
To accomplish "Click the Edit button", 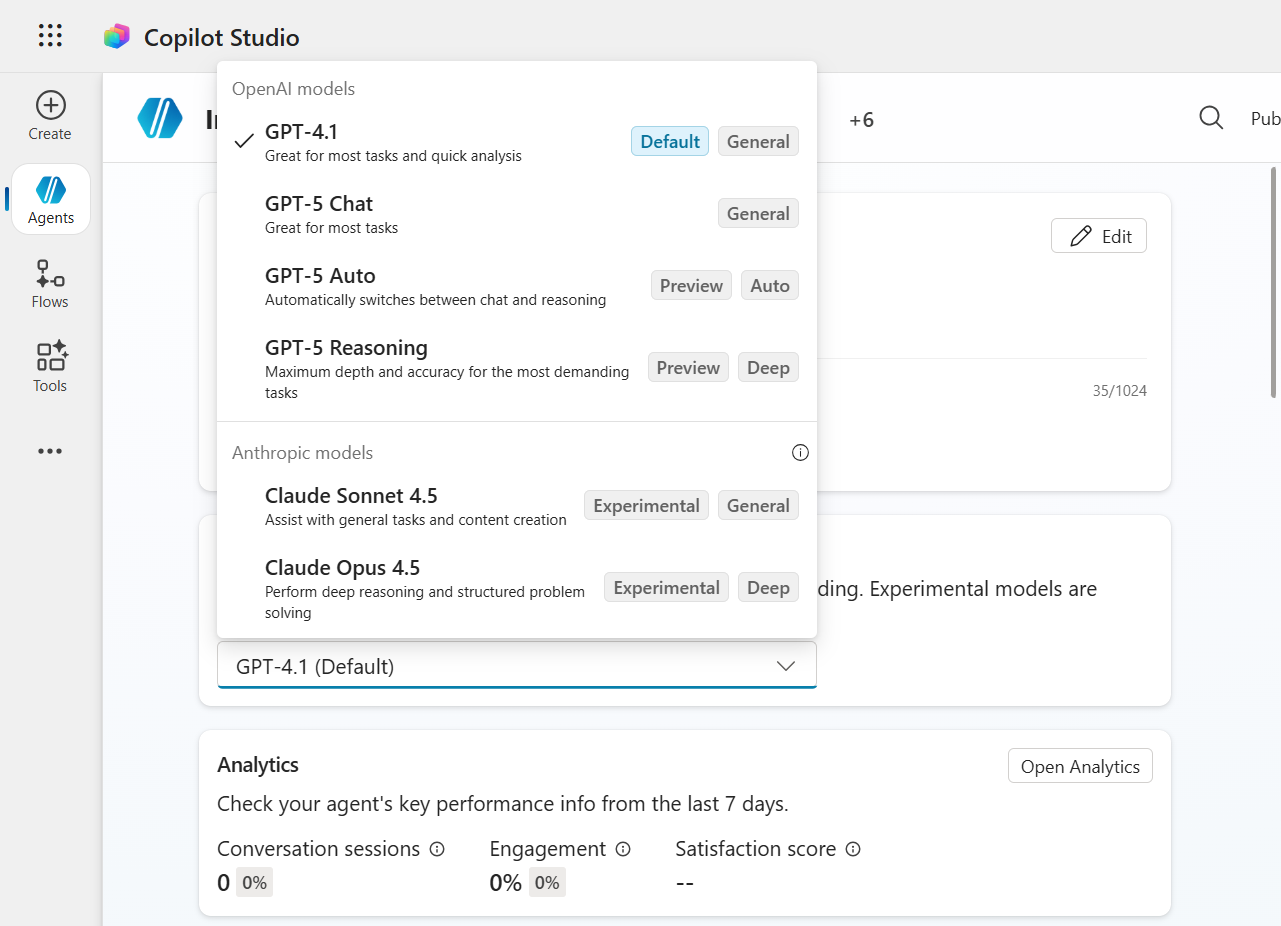I will click(1098, 236).
